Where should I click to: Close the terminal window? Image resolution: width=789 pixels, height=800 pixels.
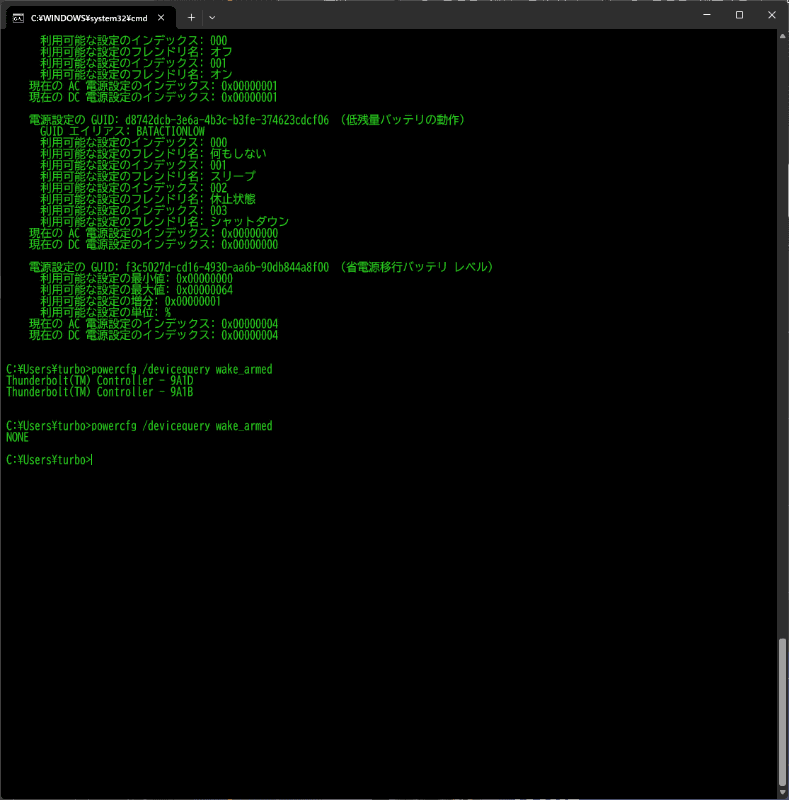772,15
